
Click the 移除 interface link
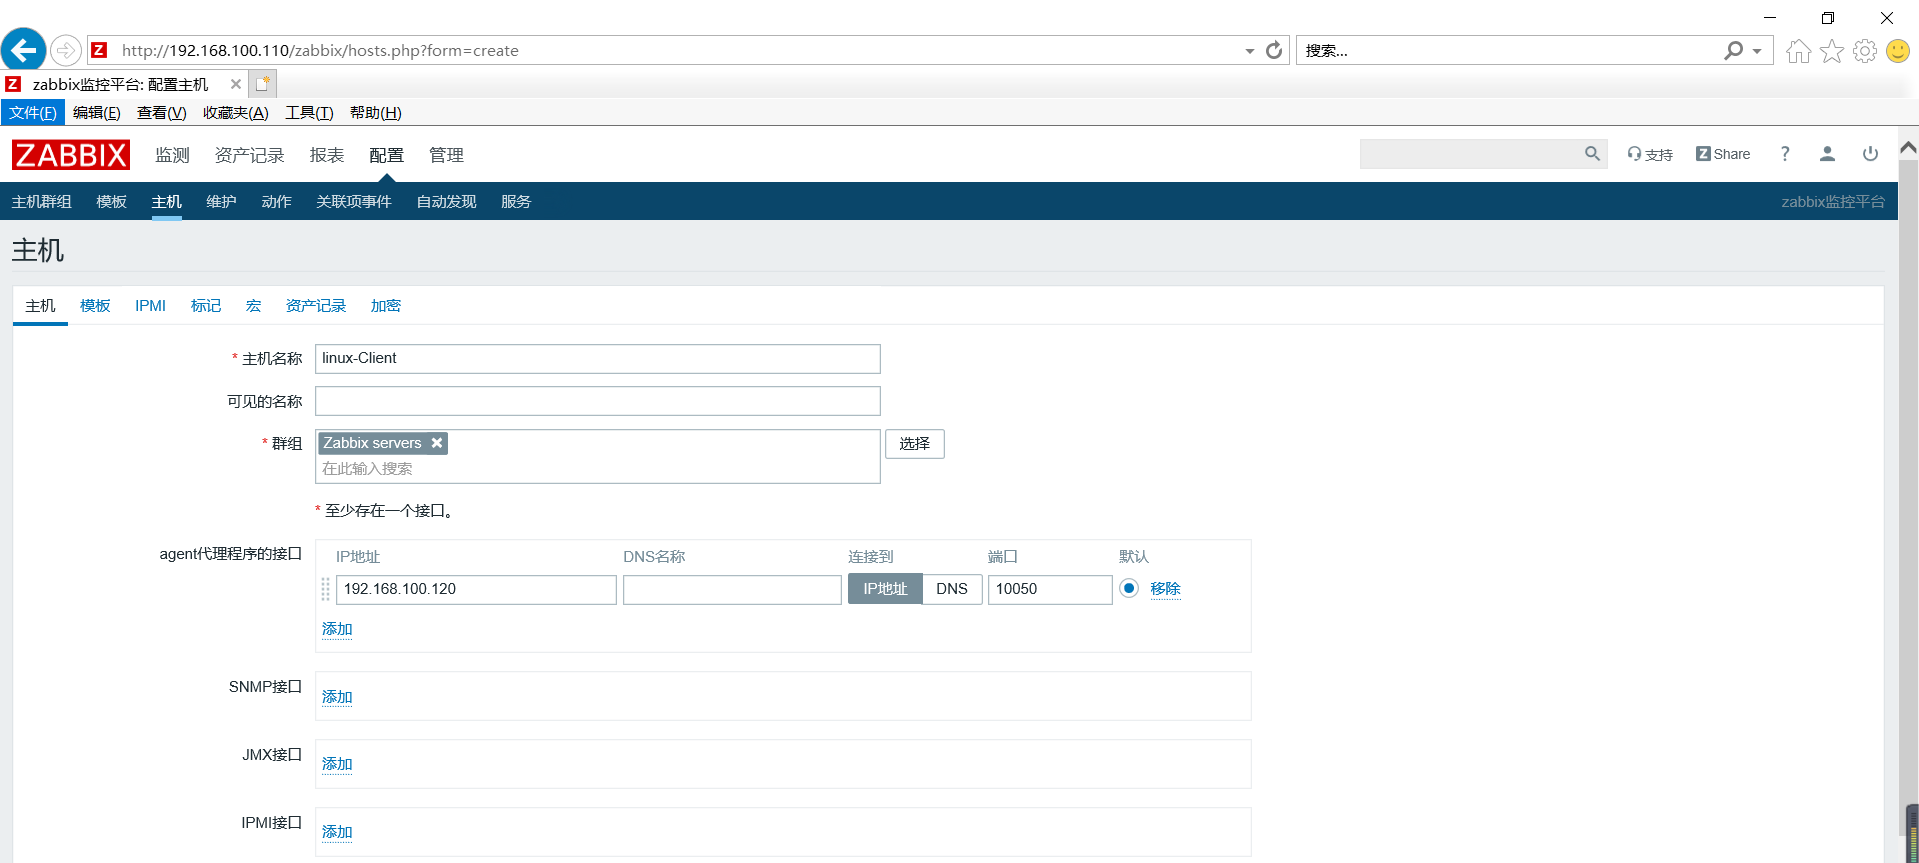click(x=1165, y=588)
